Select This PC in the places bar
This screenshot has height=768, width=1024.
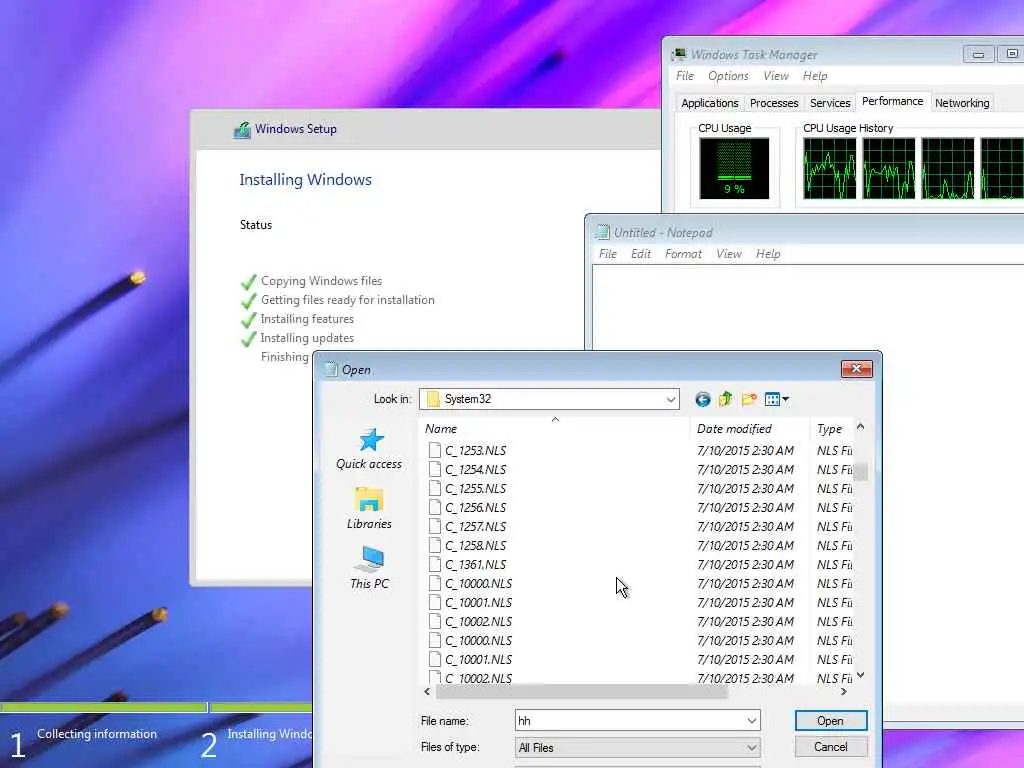[x=369, y=568]
